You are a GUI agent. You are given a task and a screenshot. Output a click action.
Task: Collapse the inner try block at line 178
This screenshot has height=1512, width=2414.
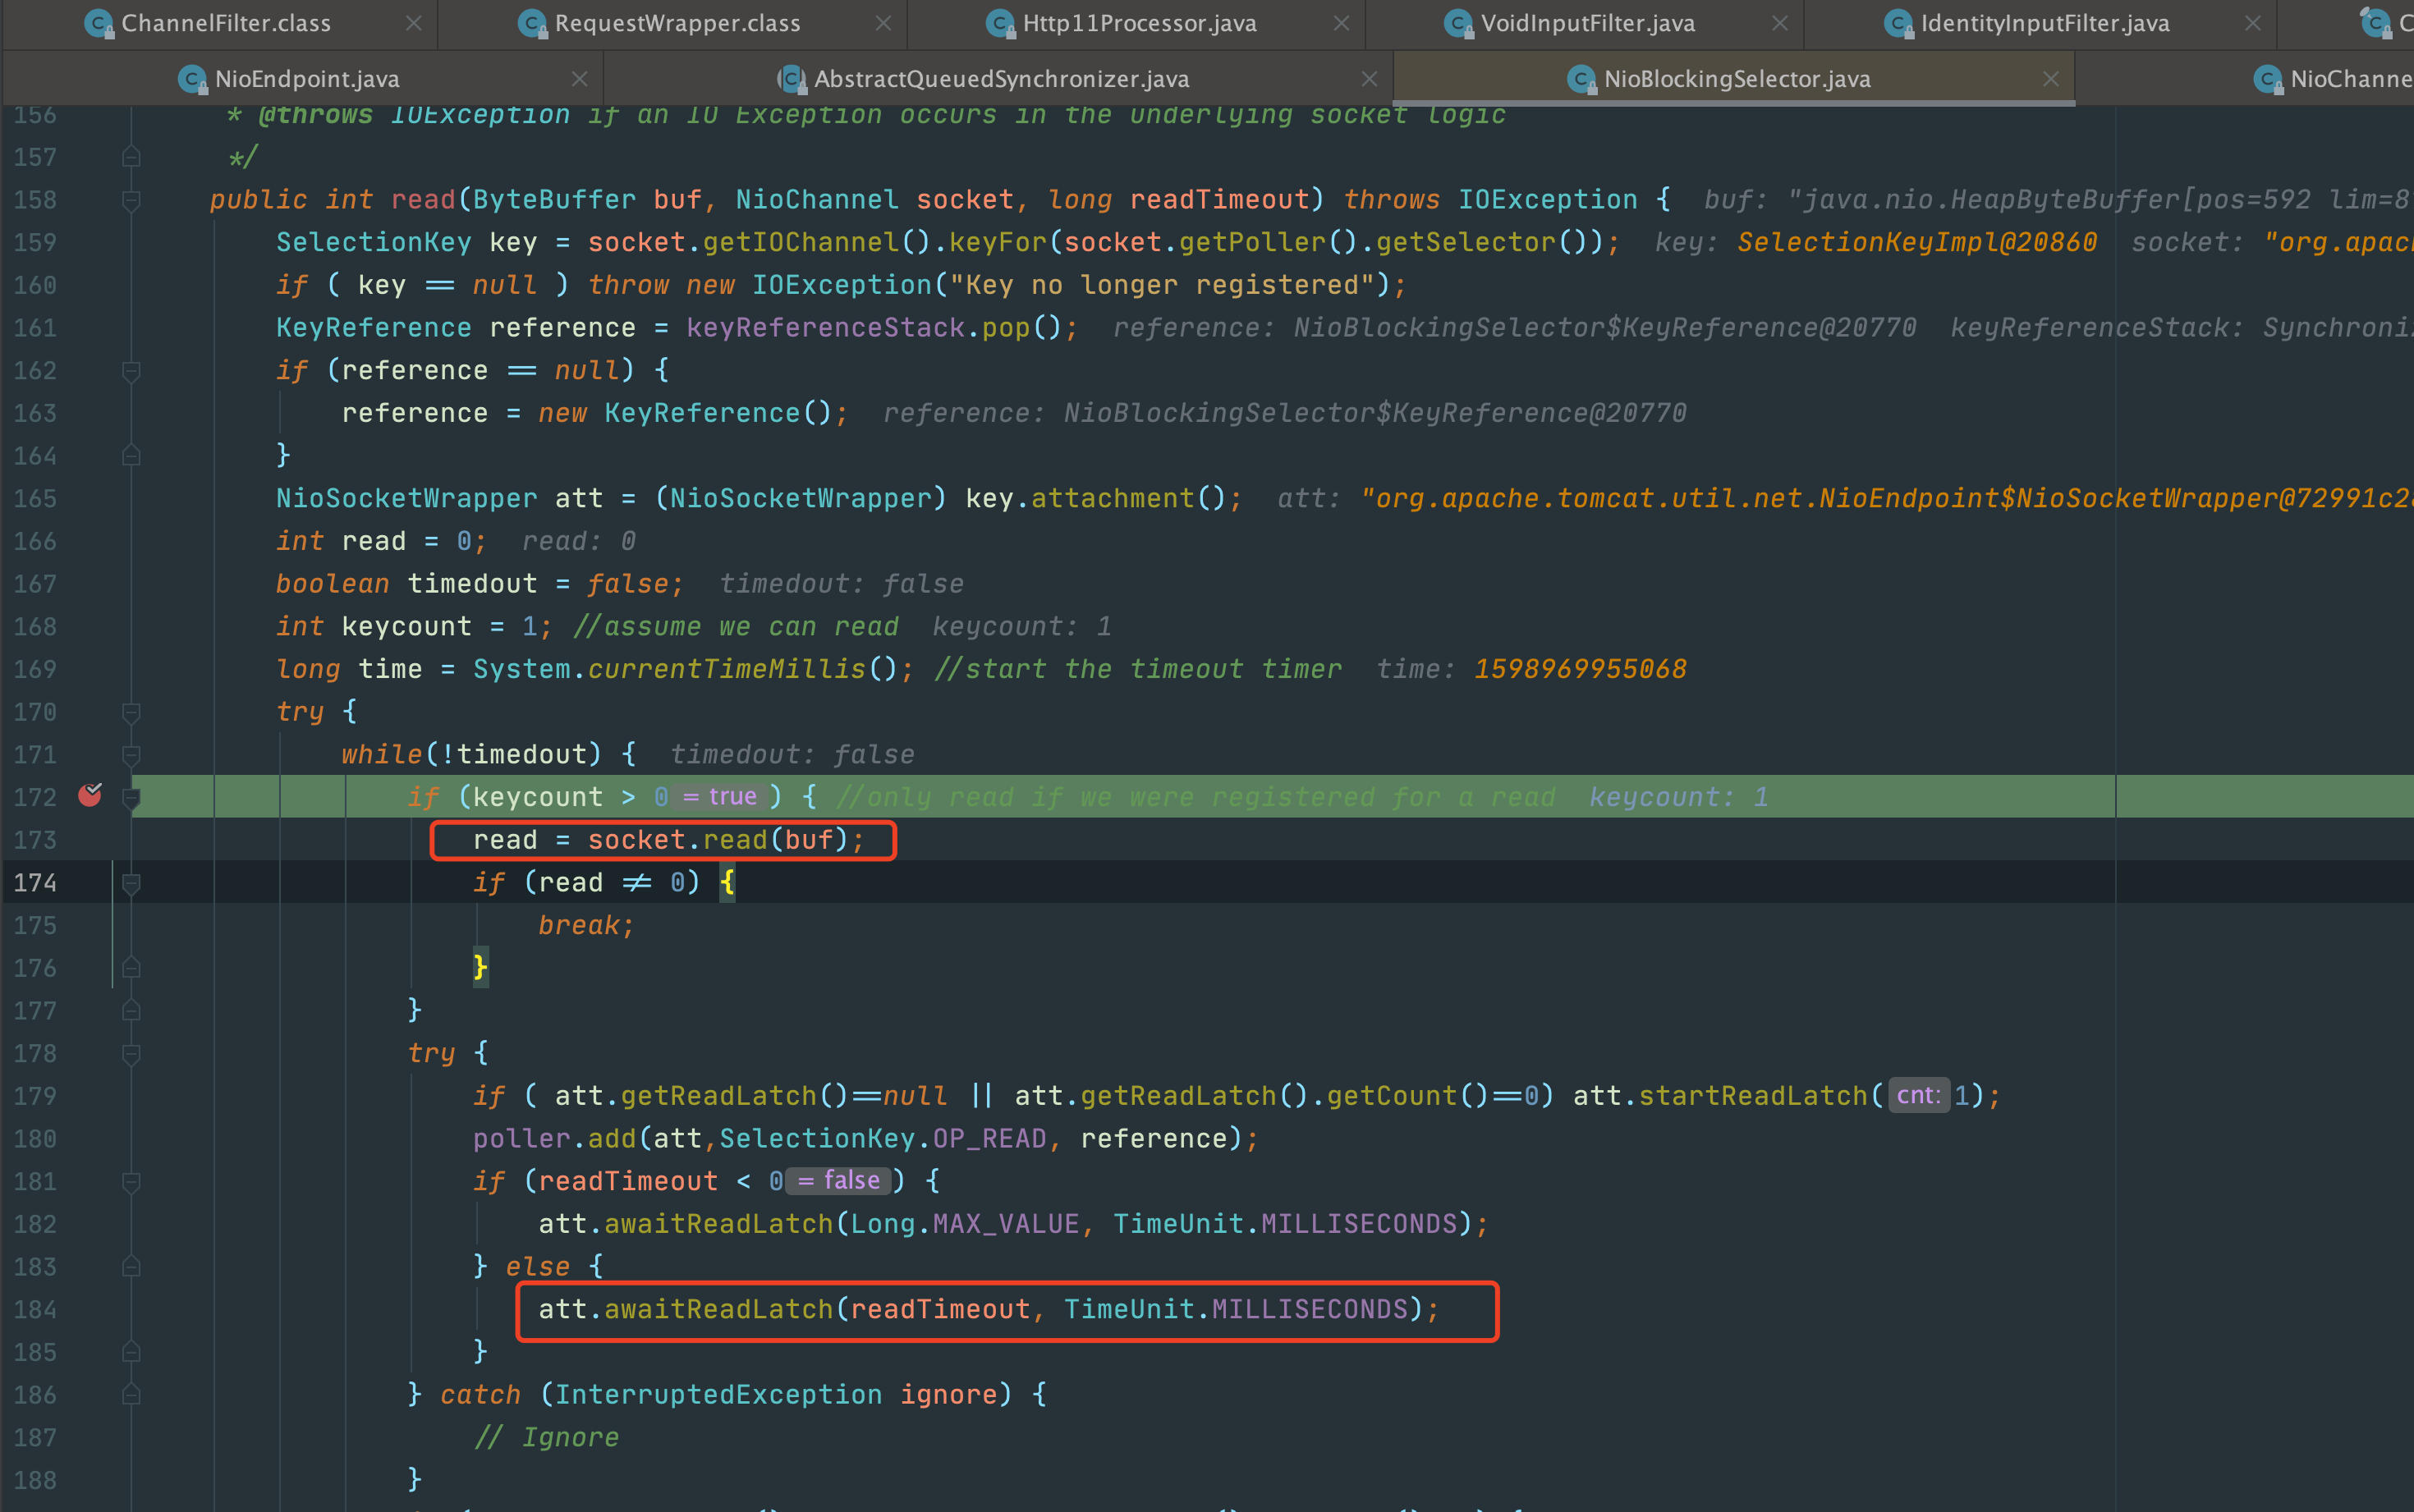tap(131, 1053)
